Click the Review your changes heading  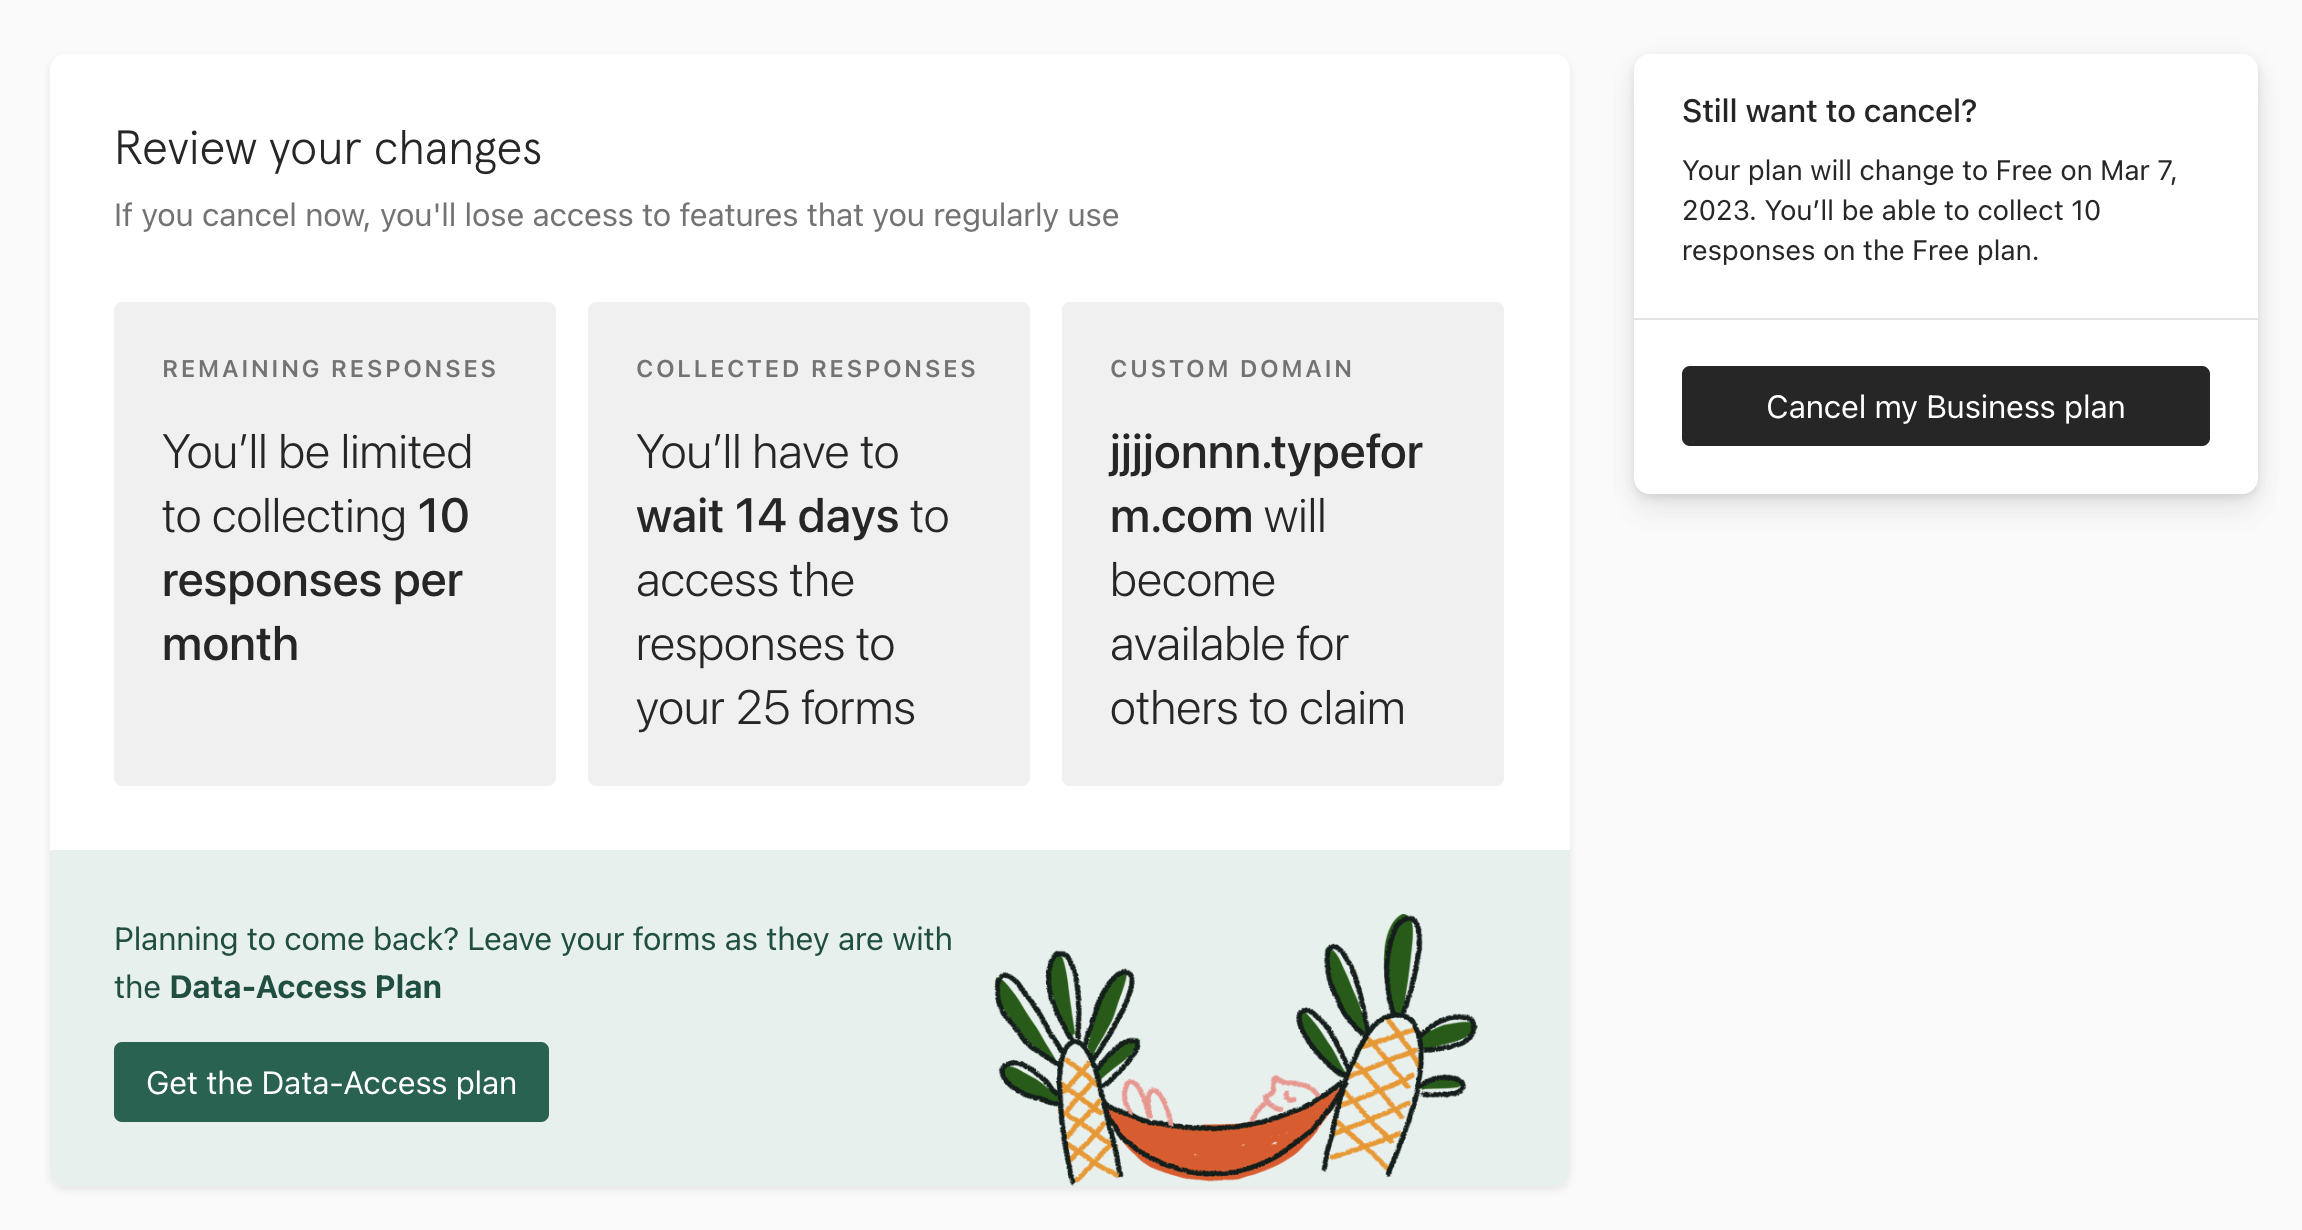click(328, 148)
